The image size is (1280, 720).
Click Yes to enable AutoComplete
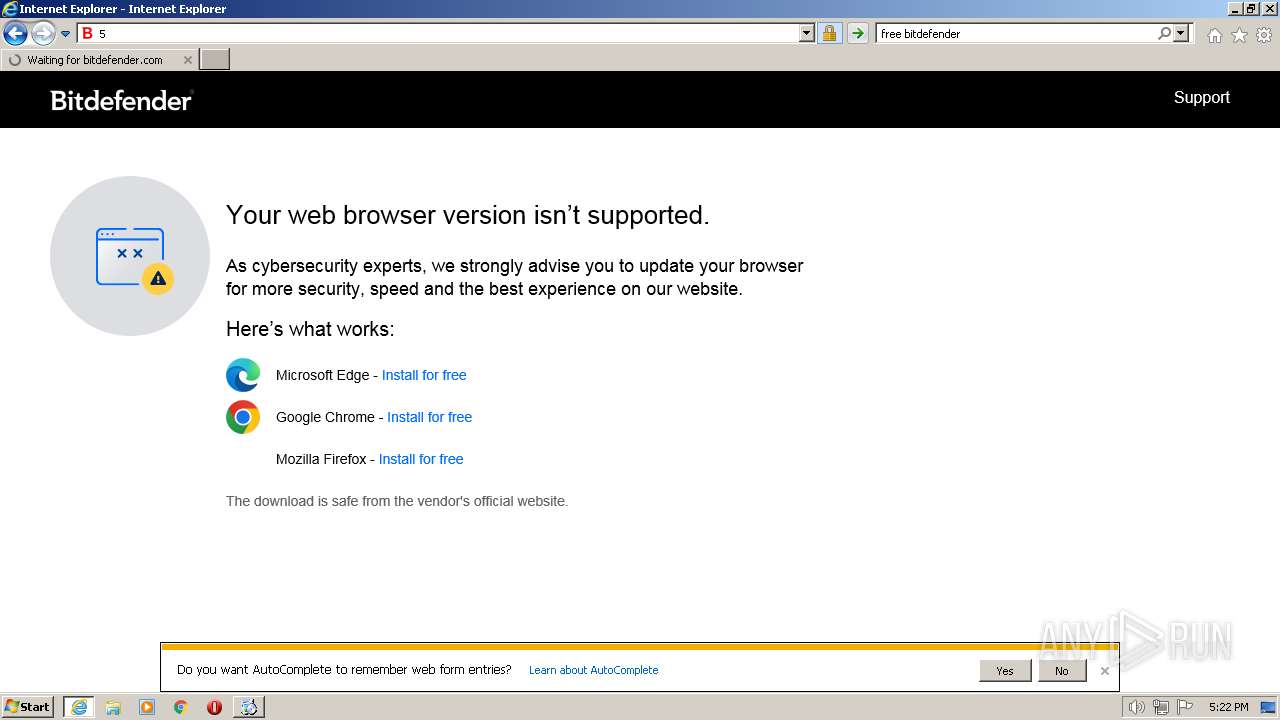pyautogui.click(x=1005, y=671)
